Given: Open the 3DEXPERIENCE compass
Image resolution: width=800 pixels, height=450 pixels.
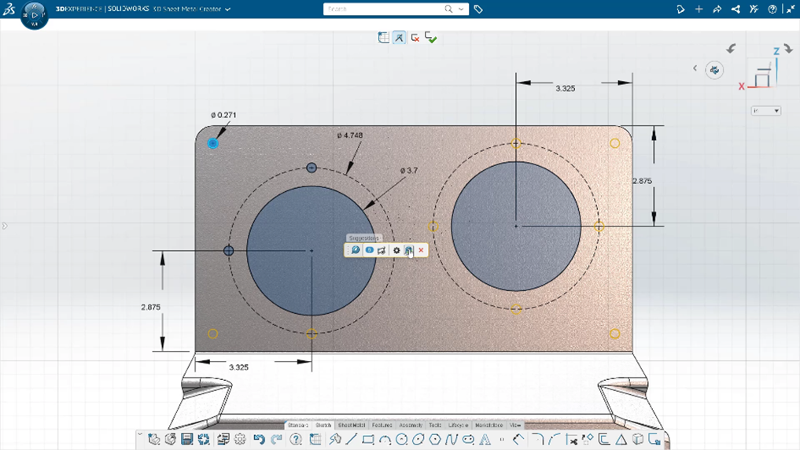Looking at the screenshot, I should click(33, 15).
